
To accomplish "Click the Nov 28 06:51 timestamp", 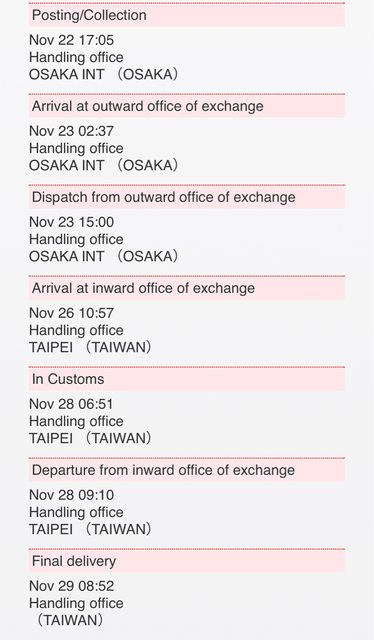I will 71,404.
